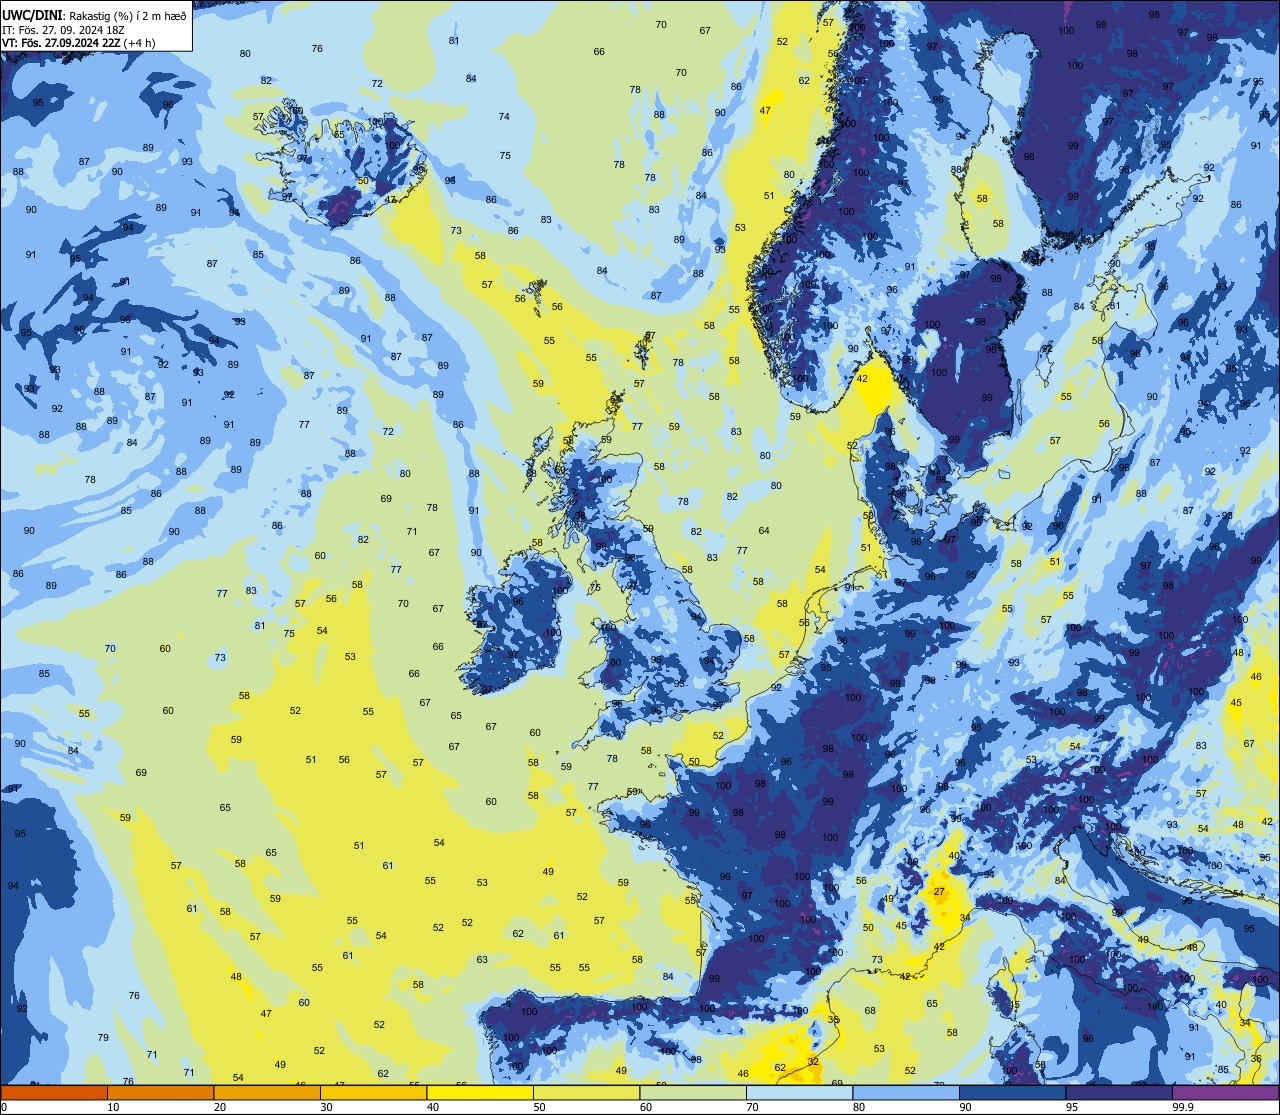The height and width of the screenshot is (1115, 1280).
Task: Click the humidity value "32" on the Mediterranean coast
Action: [x=813, y=1061]
